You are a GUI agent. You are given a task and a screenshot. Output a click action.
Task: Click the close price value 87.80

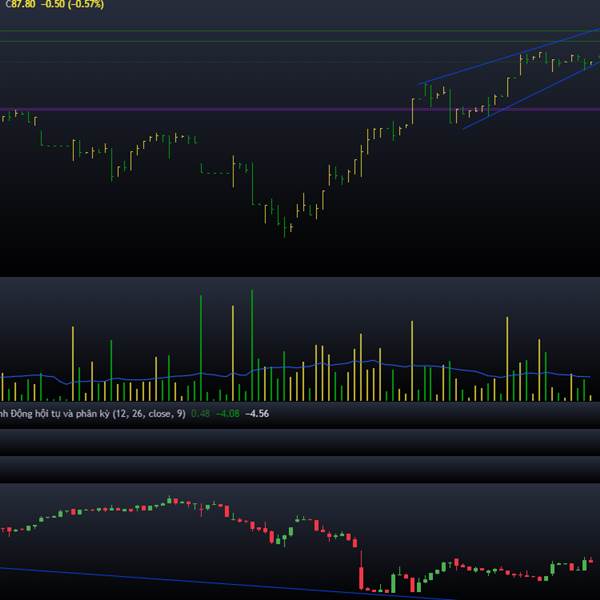[23, 4]
